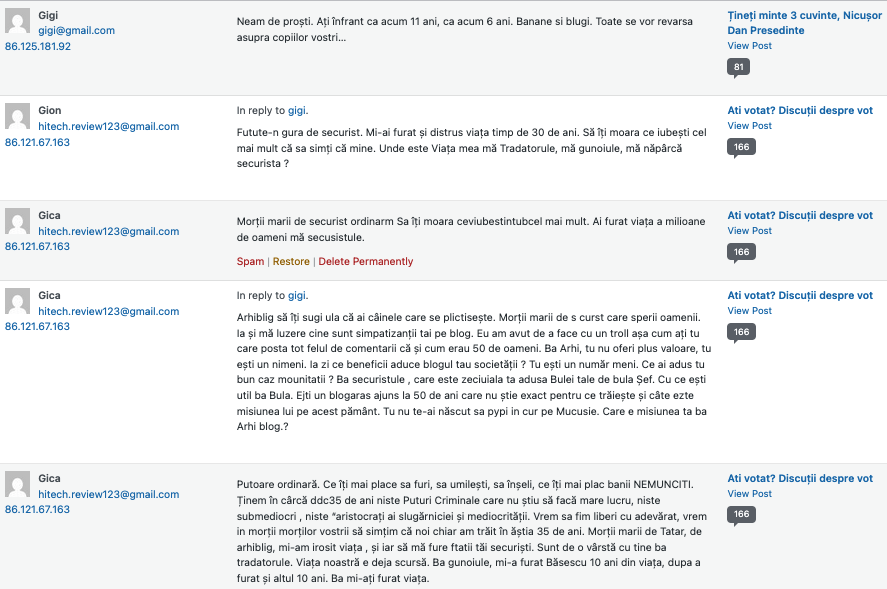Open 'Ati votat? Discuții despre vot' in Gion's row
The image size is (887, 589).
tap(800, 110)
